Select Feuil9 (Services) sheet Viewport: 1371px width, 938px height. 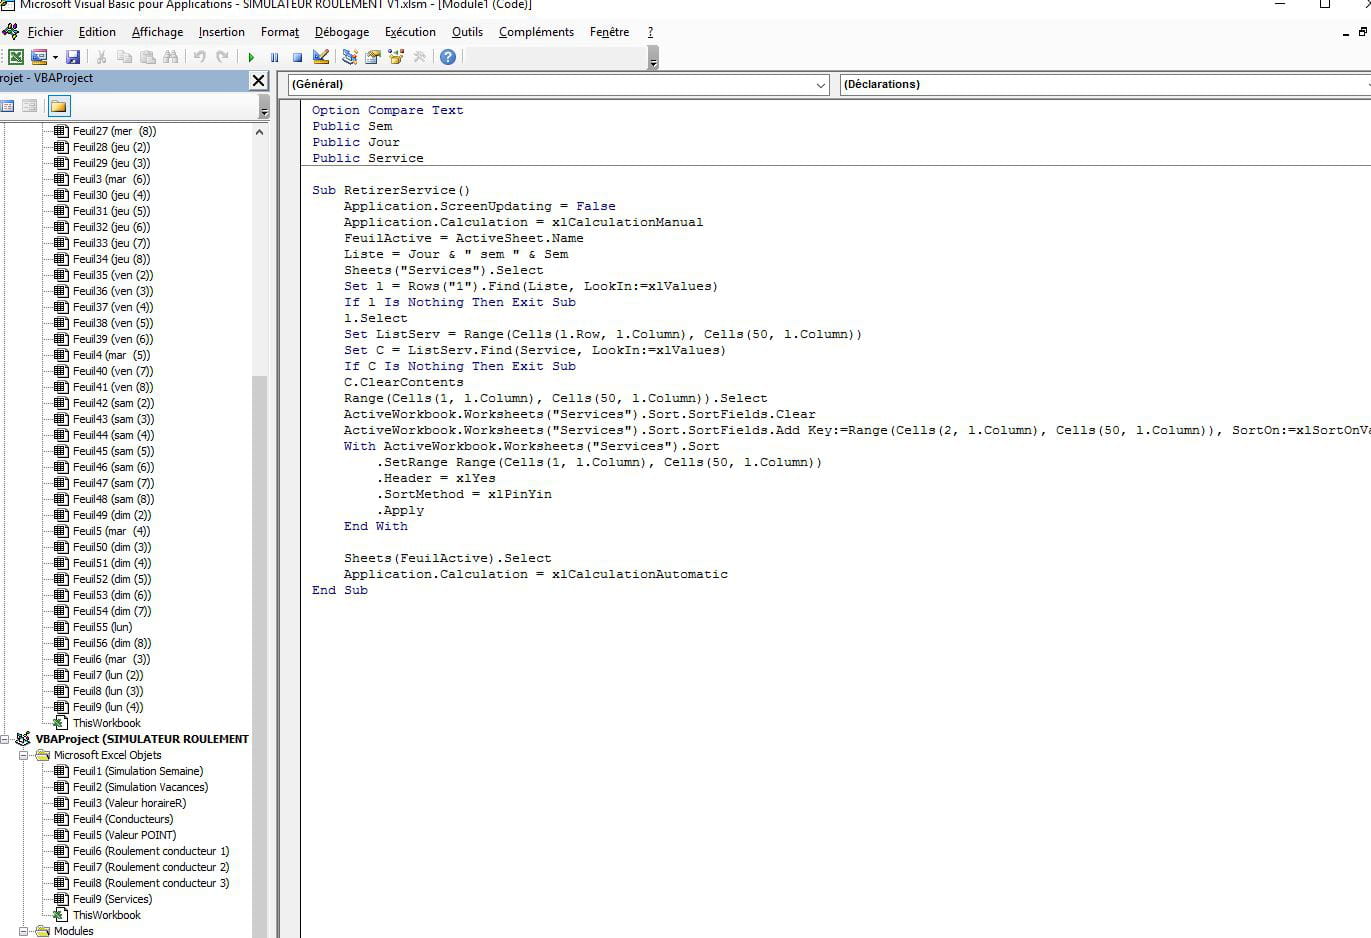tap(112, 899)
